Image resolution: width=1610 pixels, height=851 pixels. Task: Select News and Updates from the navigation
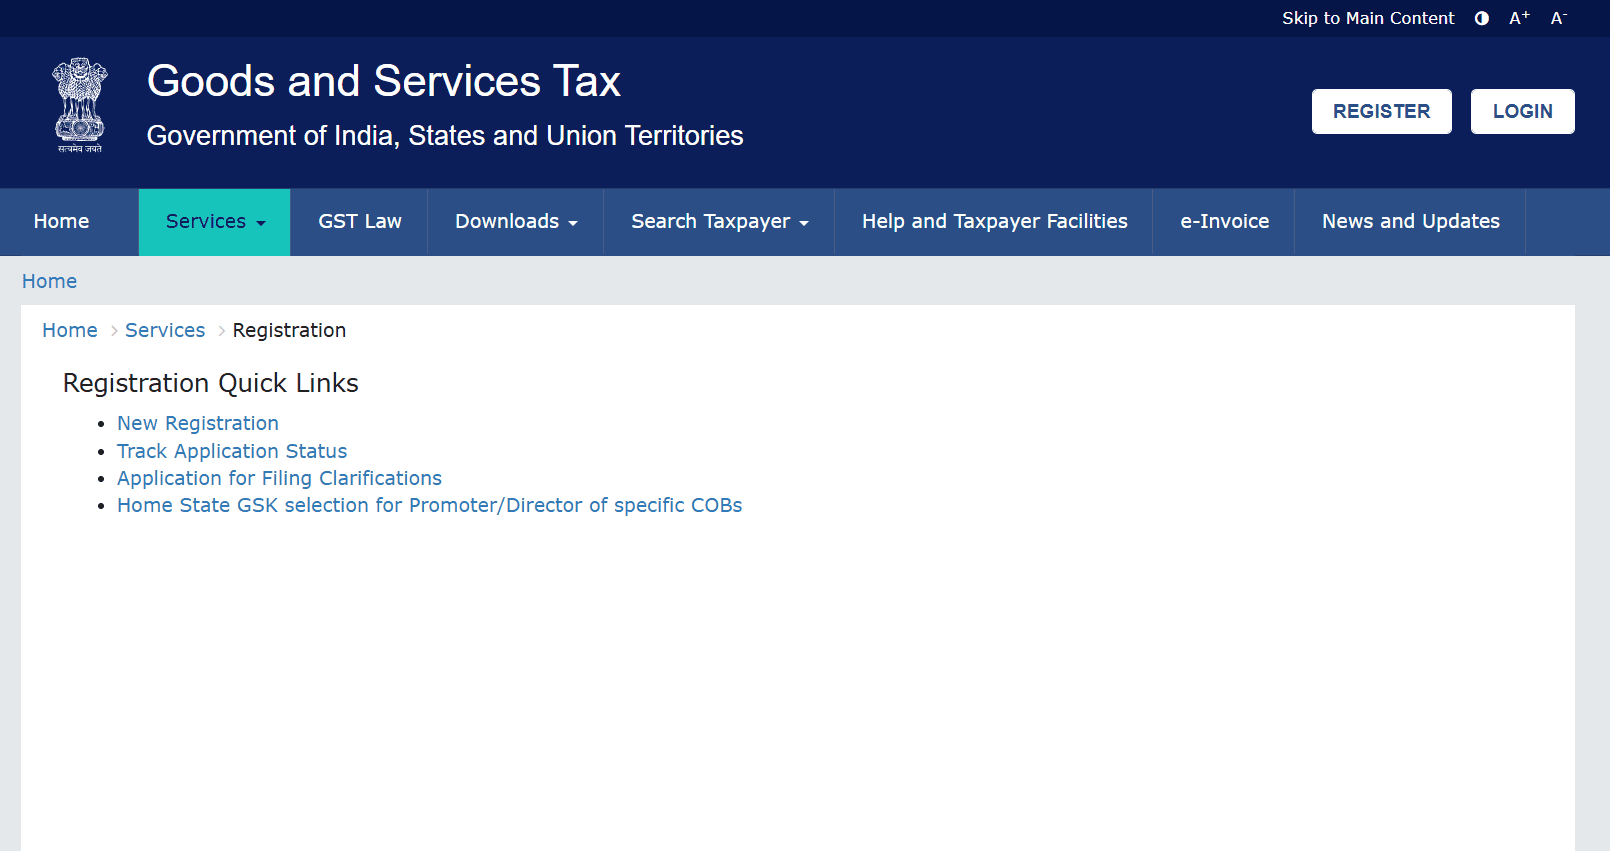pos(1410,221)
